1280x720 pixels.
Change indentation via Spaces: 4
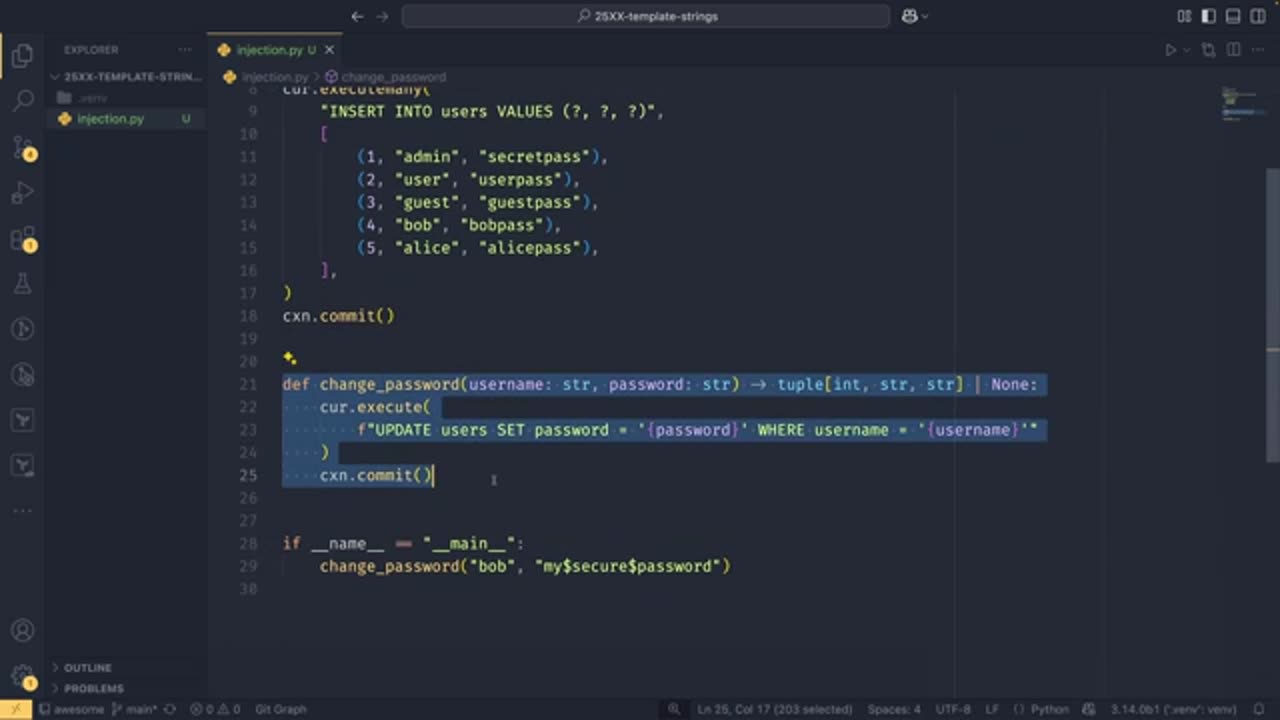tap(894, 709)
